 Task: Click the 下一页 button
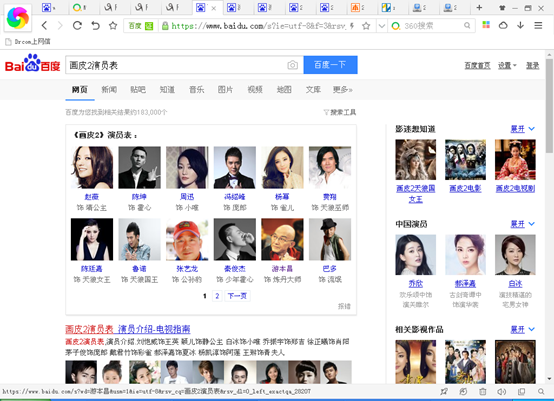(237, 296)
